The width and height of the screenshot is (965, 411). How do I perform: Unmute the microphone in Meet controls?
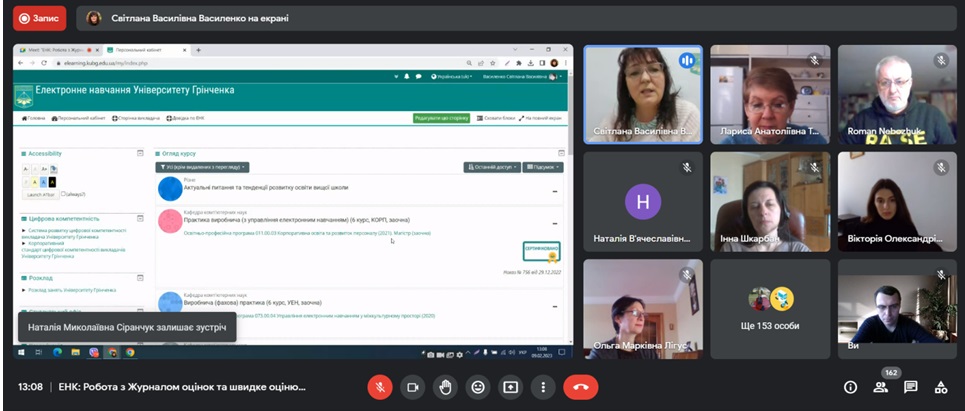[x=379, y=387]
